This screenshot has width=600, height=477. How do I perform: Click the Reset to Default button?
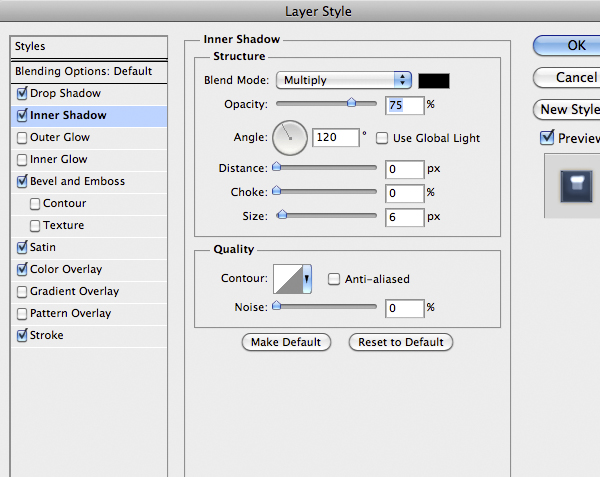[401, 342]
